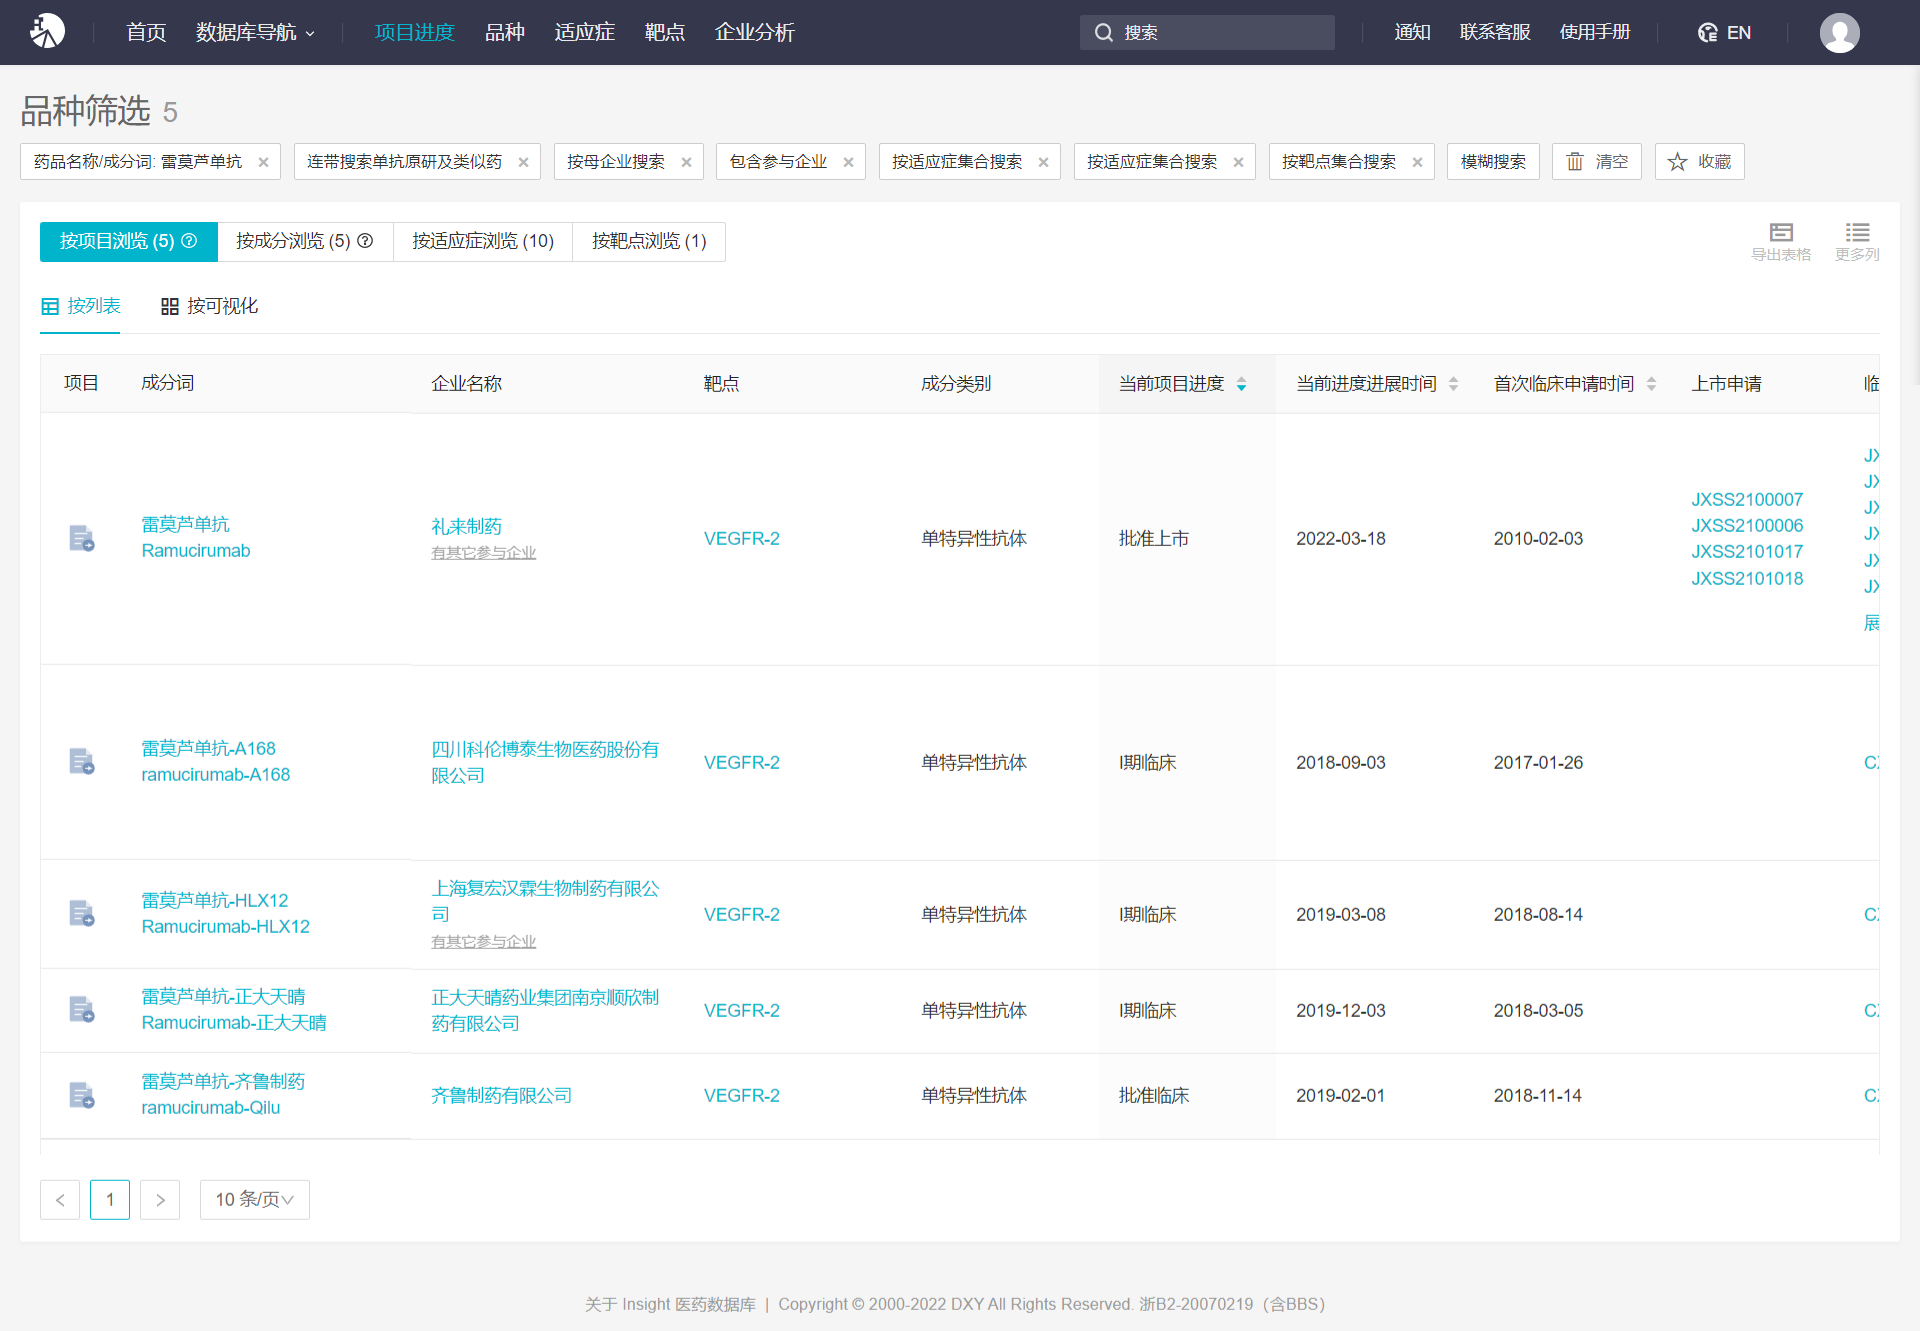Click the 收藏 star button
This screenshot has width=1920, height=1331.
coord(1699,162)
